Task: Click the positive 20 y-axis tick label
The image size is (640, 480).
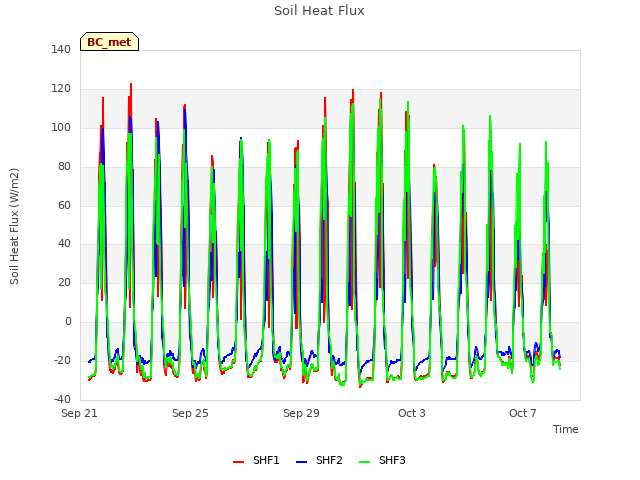Action: tap(64, 282)
